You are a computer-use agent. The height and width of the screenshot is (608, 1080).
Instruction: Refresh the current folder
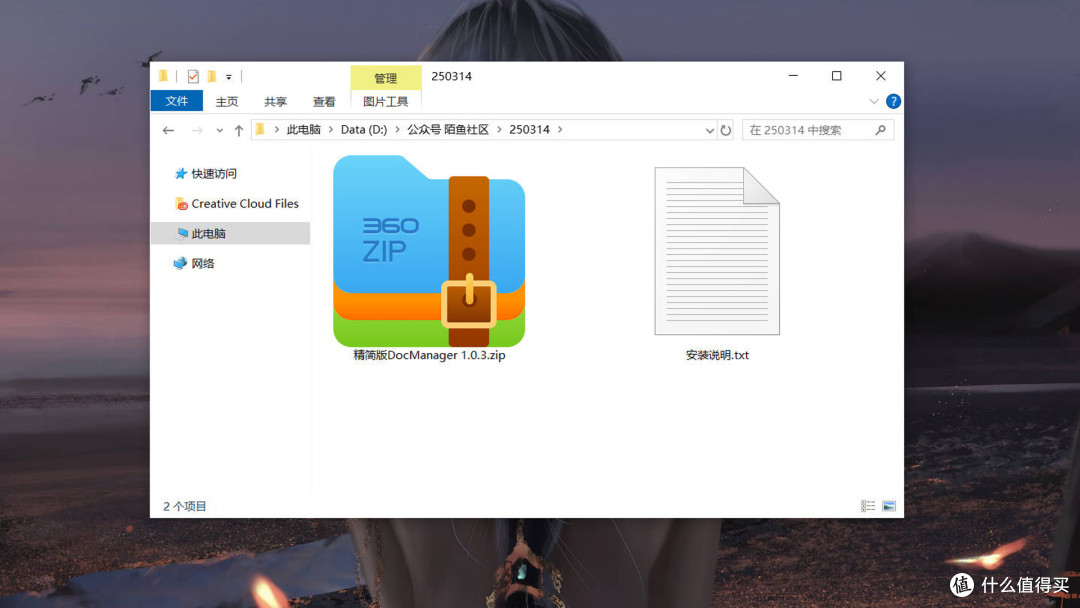point(725,130)
